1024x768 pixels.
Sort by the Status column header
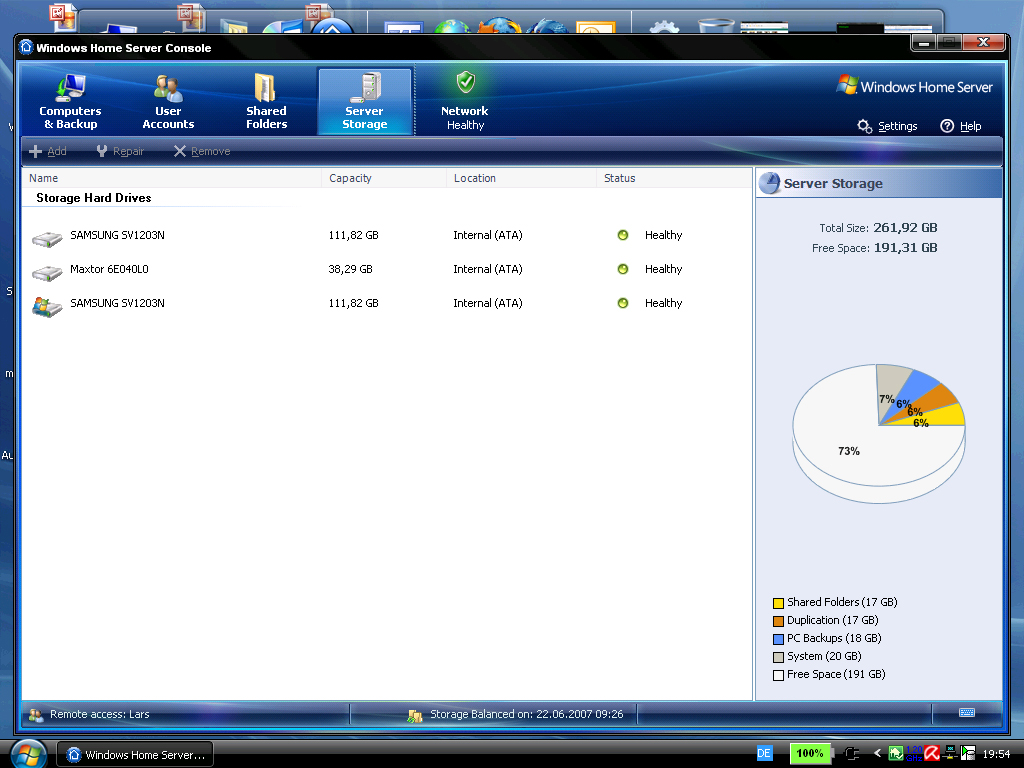pyautogui.click(x=673, y=178)
